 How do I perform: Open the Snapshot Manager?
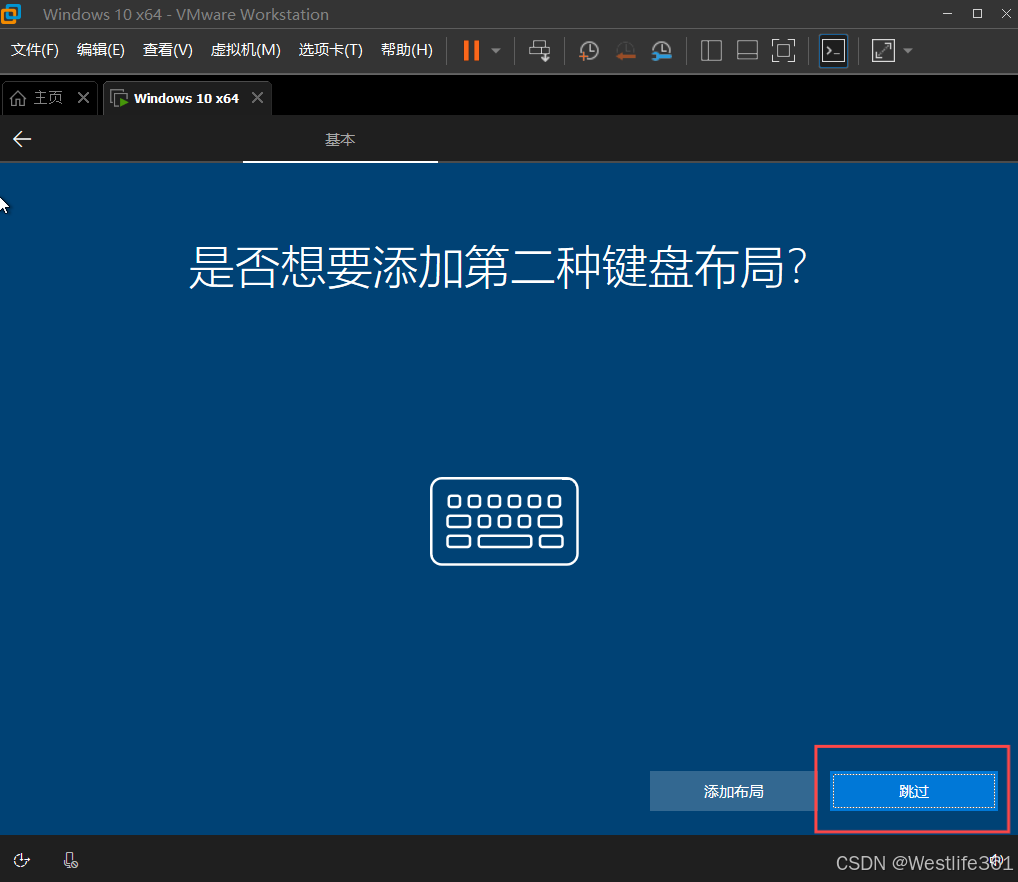tap(661, 50)
